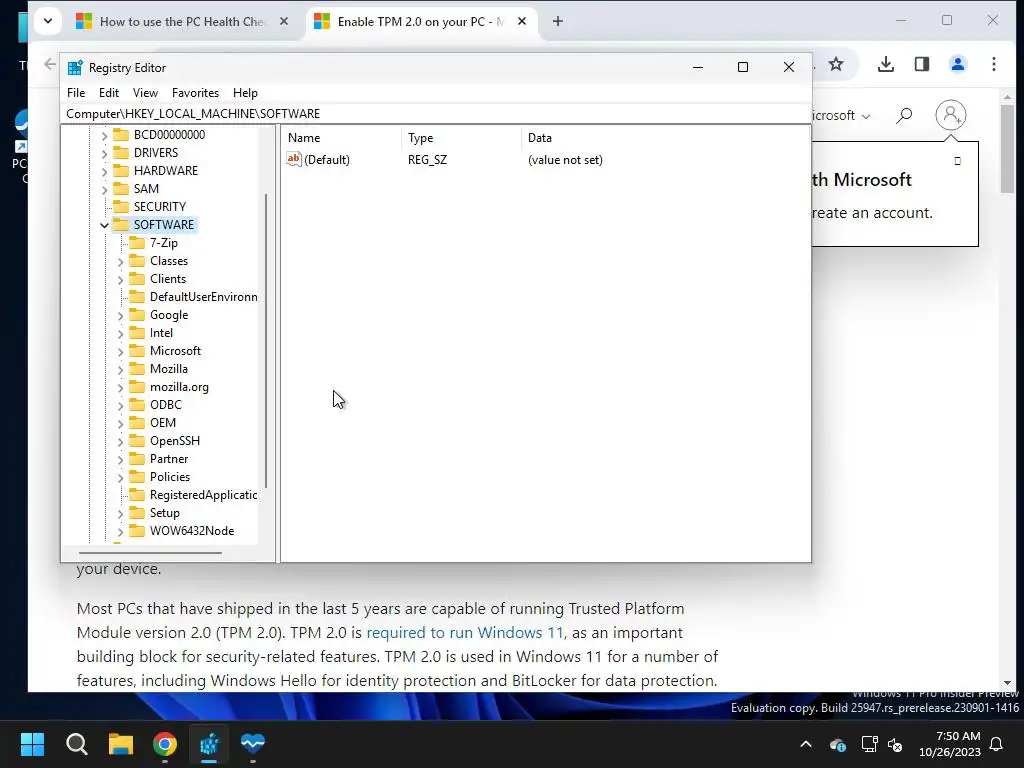The image size is (1024, 768).
Task: Expand the DRIVERS key
Action: point(104,153)
